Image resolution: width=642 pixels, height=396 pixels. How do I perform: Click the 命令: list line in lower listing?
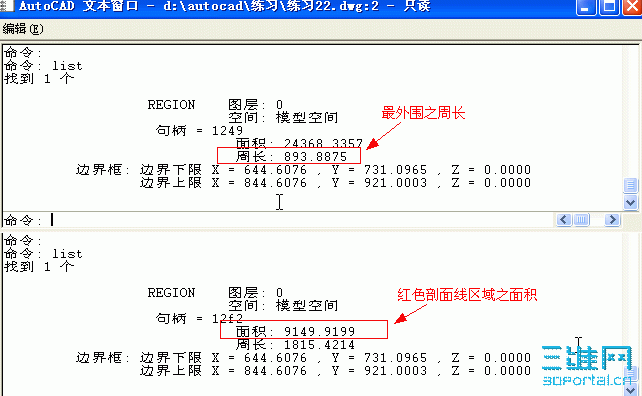pyautogui.click(x=43, y=253)
